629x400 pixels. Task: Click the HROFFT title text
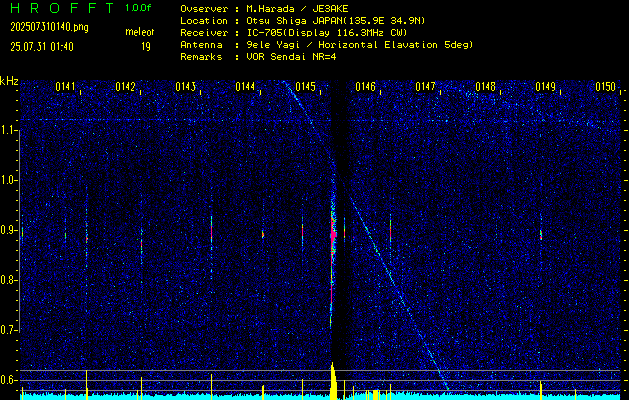56,8
